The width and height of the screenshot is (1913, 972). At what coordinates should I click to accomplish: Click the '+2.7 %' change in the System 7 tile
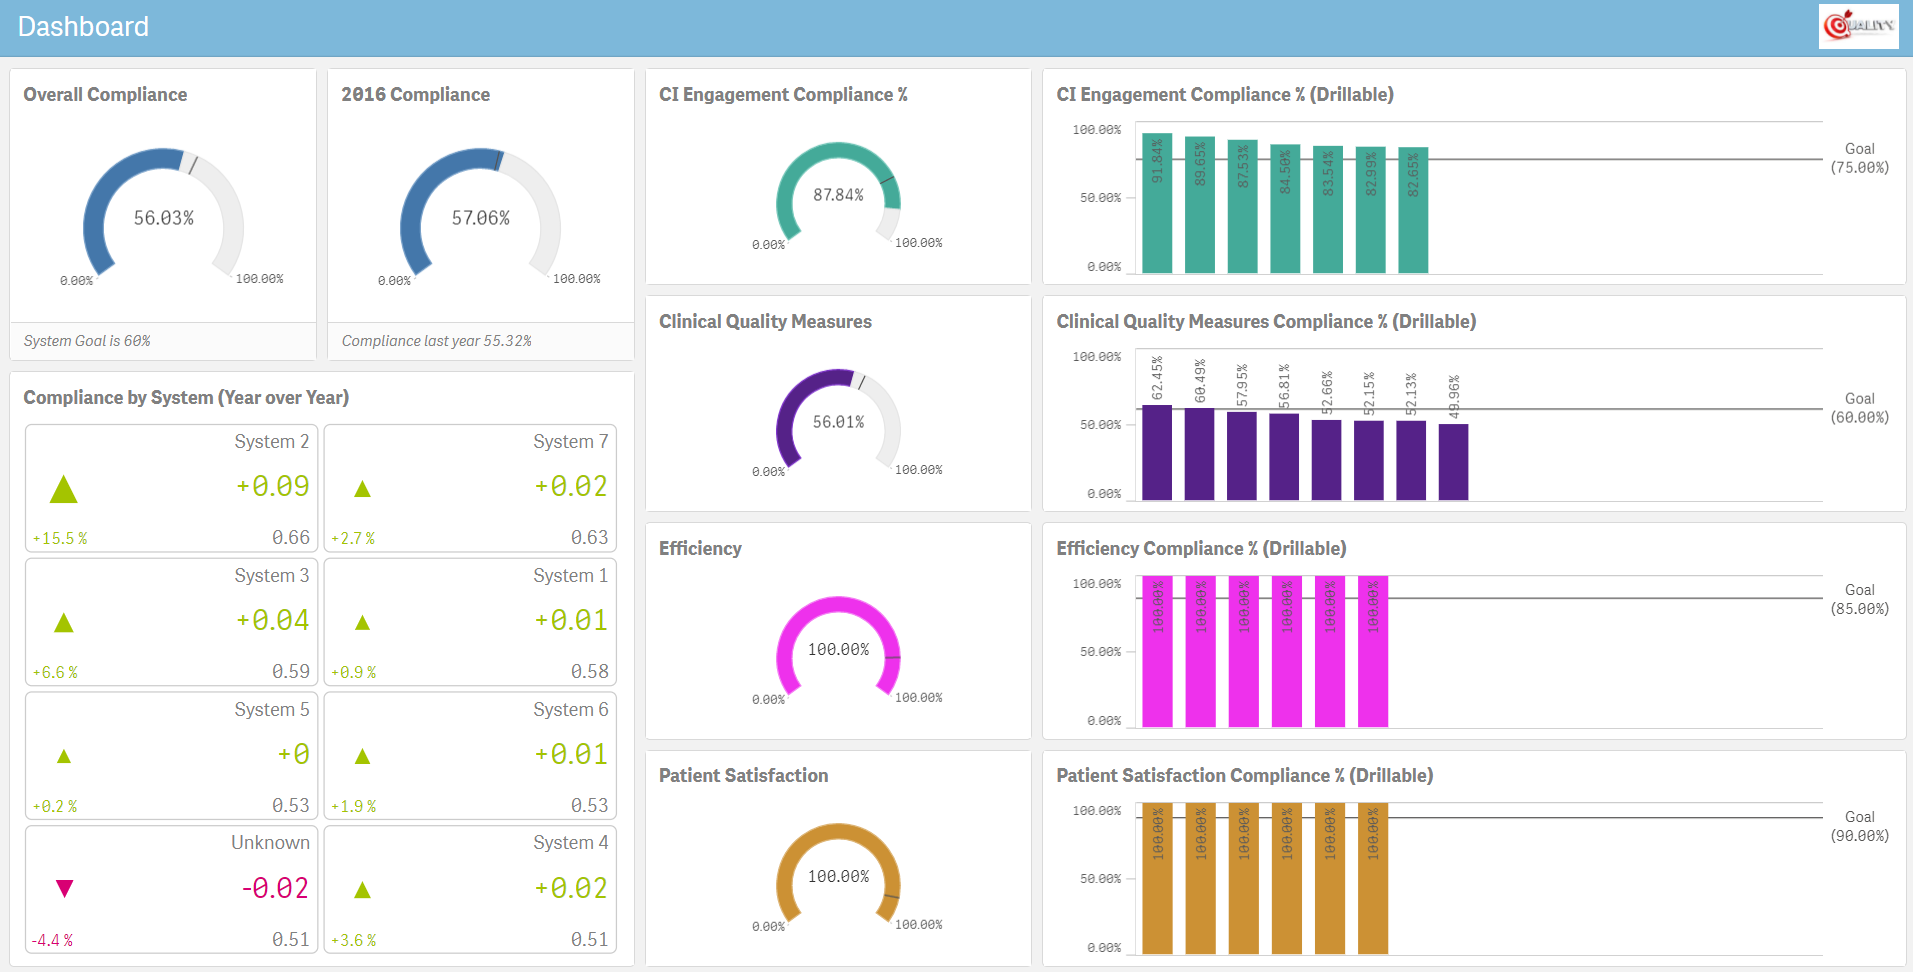pos(353,538)
